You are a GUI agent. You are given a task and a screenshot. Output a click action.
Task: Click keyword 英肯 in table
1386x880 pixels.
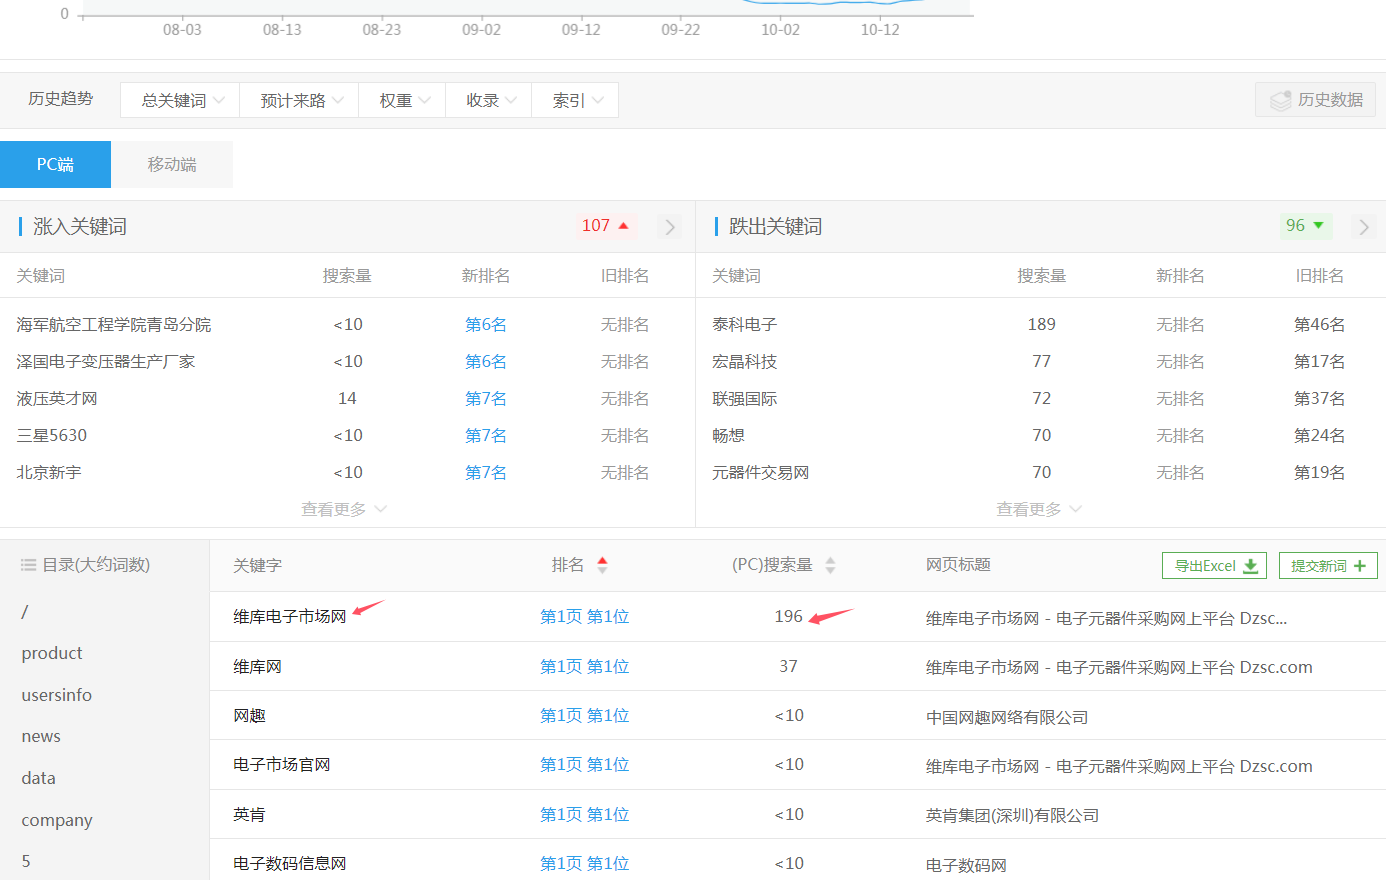point(249,815)
